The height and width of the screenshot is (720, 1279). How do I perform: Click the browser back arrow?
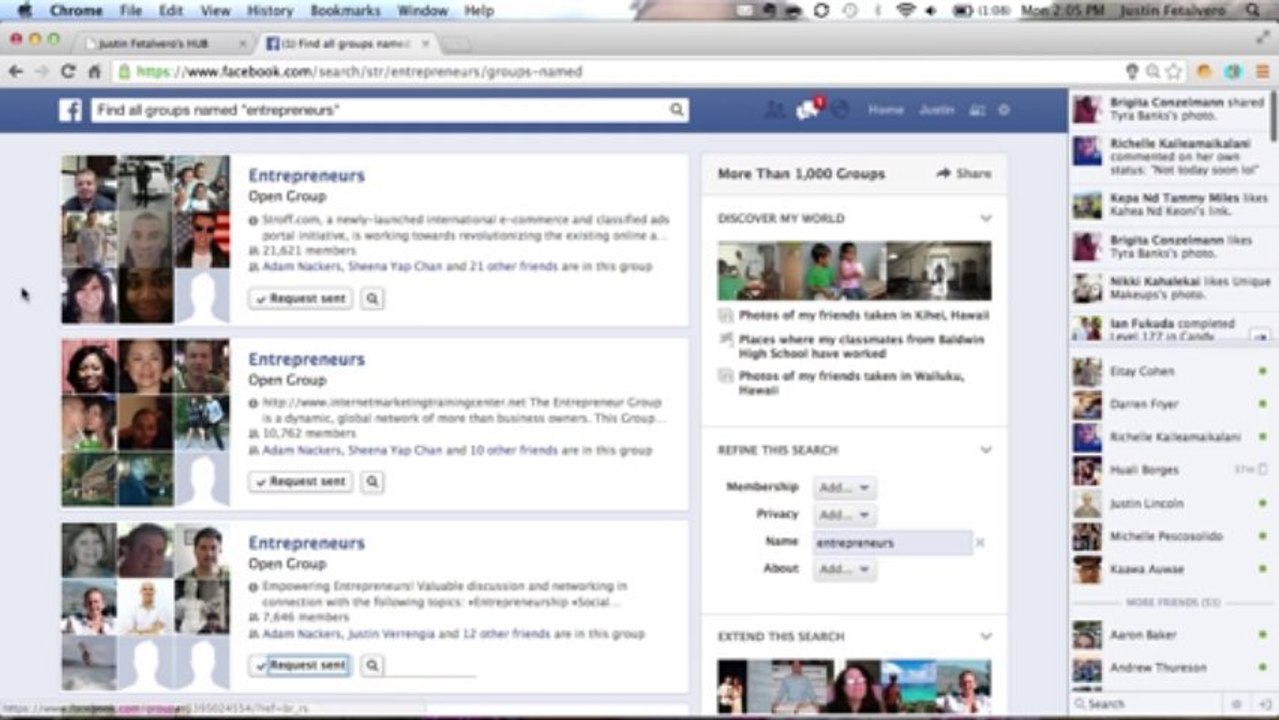coord(15,71)
